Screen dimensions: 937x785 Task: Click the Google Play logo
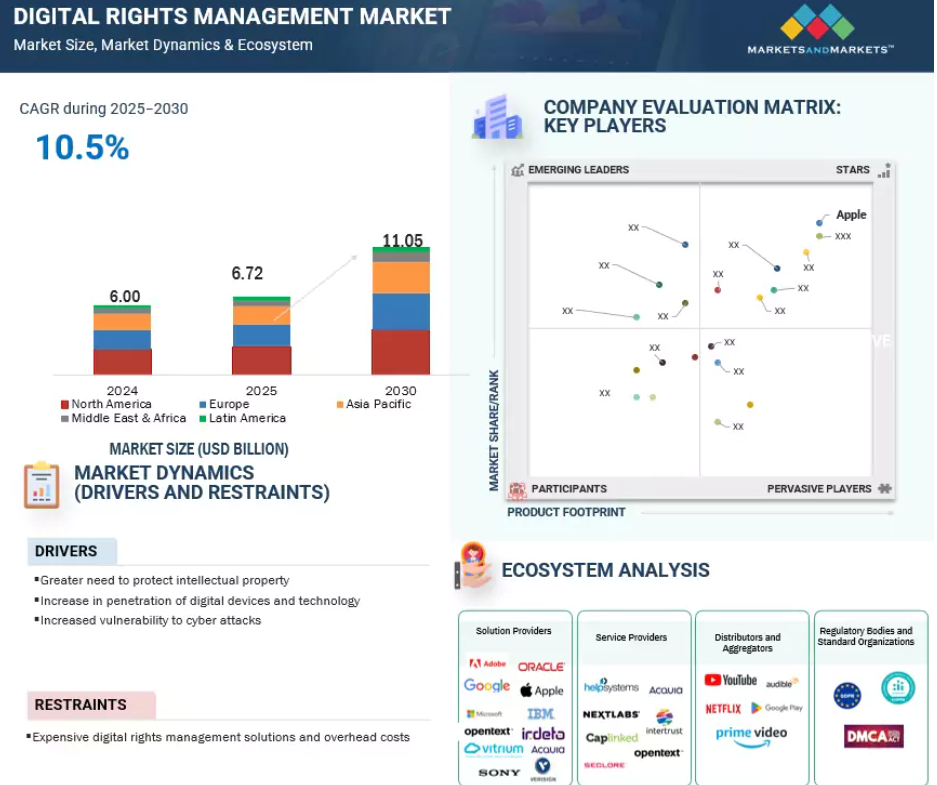coord(776,708)
